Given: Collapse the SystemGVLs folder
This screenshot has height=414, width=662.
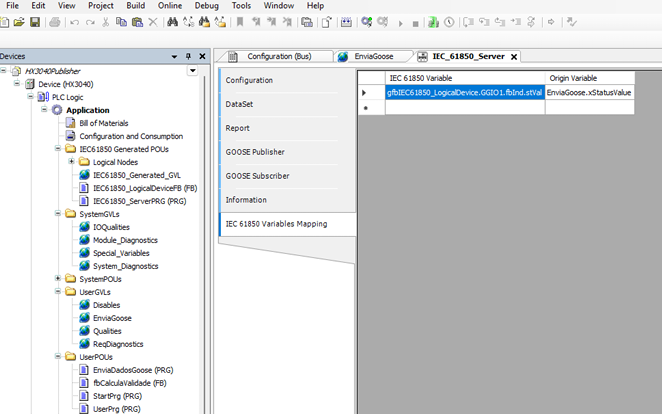Looking at the screenshot, I should coord(58,214).
